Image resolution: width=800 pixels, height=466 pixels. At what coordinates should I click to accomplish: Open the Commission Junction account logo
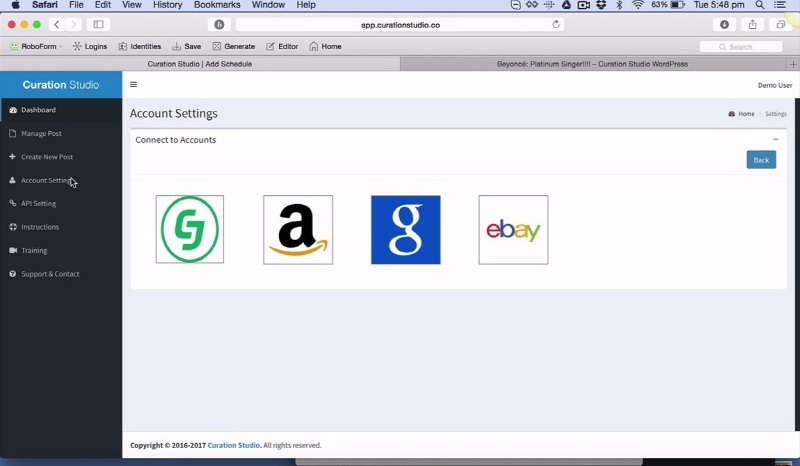point(190,229)
